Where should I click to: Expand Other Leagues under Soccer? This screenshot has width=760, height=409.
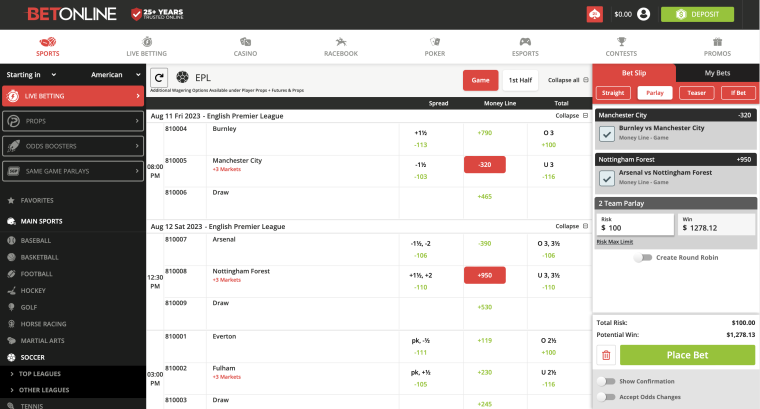point(44,390)
